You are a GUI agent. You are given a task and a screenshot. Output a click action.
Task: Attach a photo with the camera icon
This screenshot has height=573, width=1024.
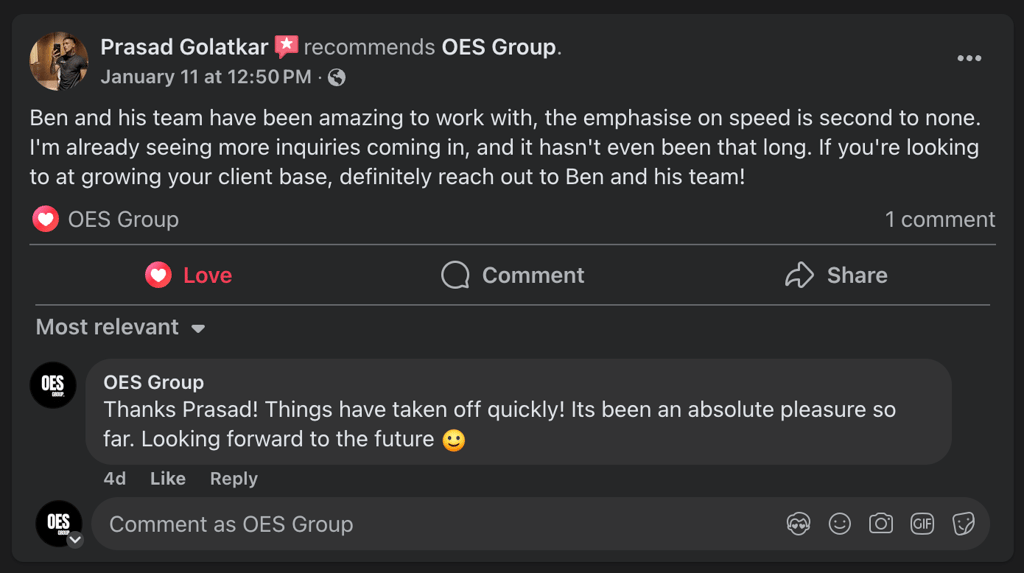point(881,524)
